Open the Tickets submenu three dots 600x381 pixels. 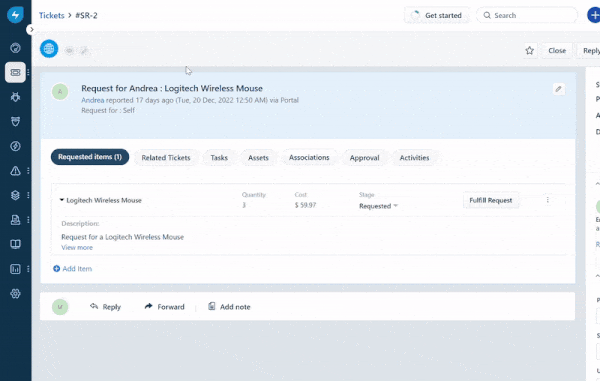(28, 72)
